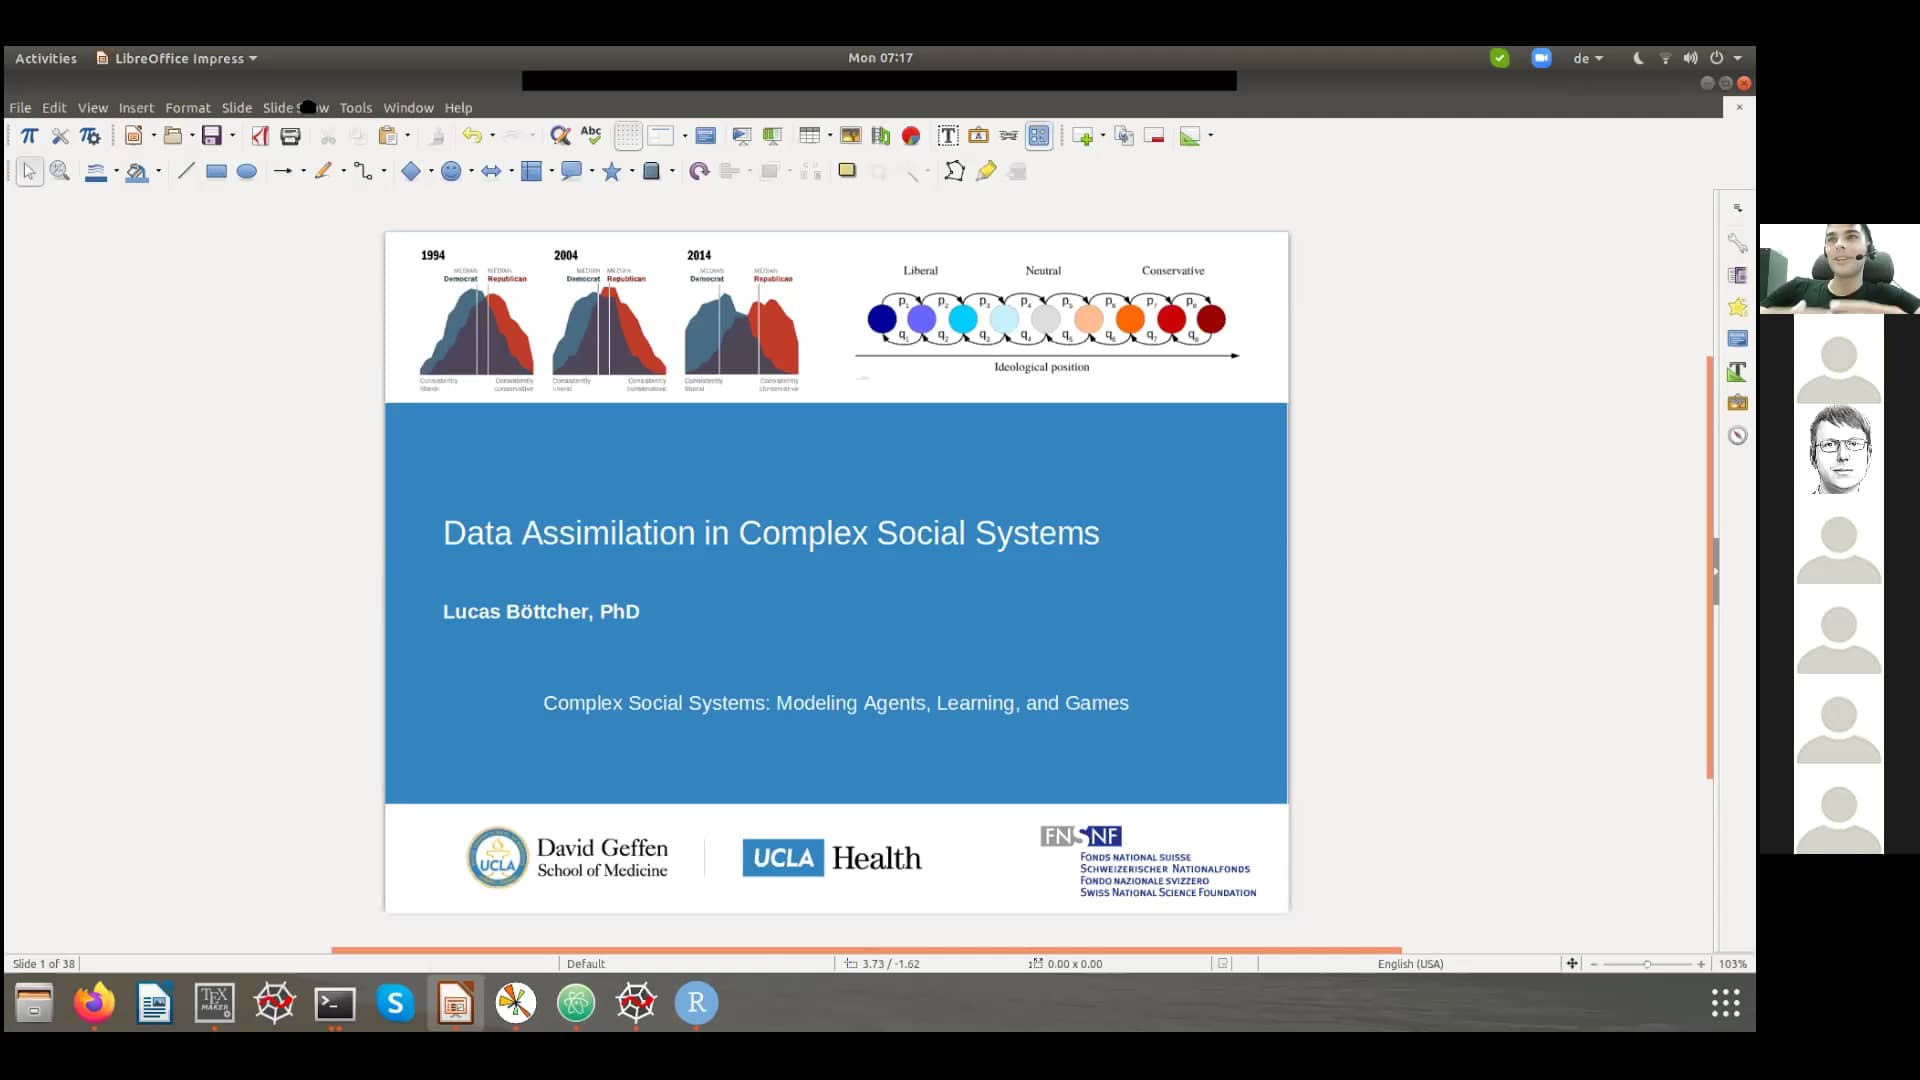
Task: Select the Line drawing tool
Action: coord(186,172)
